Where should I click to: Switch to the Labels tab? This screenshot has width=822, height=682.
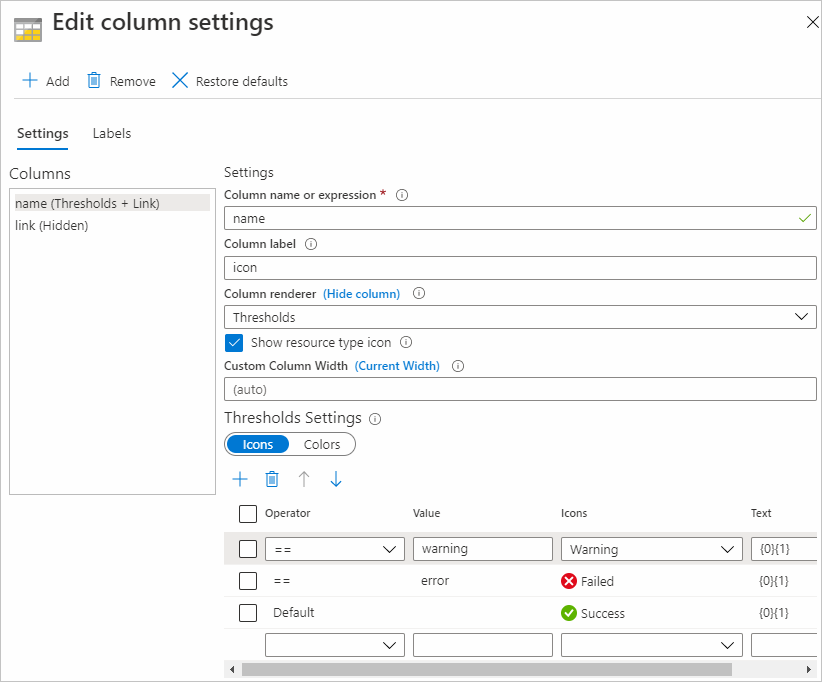112,133
